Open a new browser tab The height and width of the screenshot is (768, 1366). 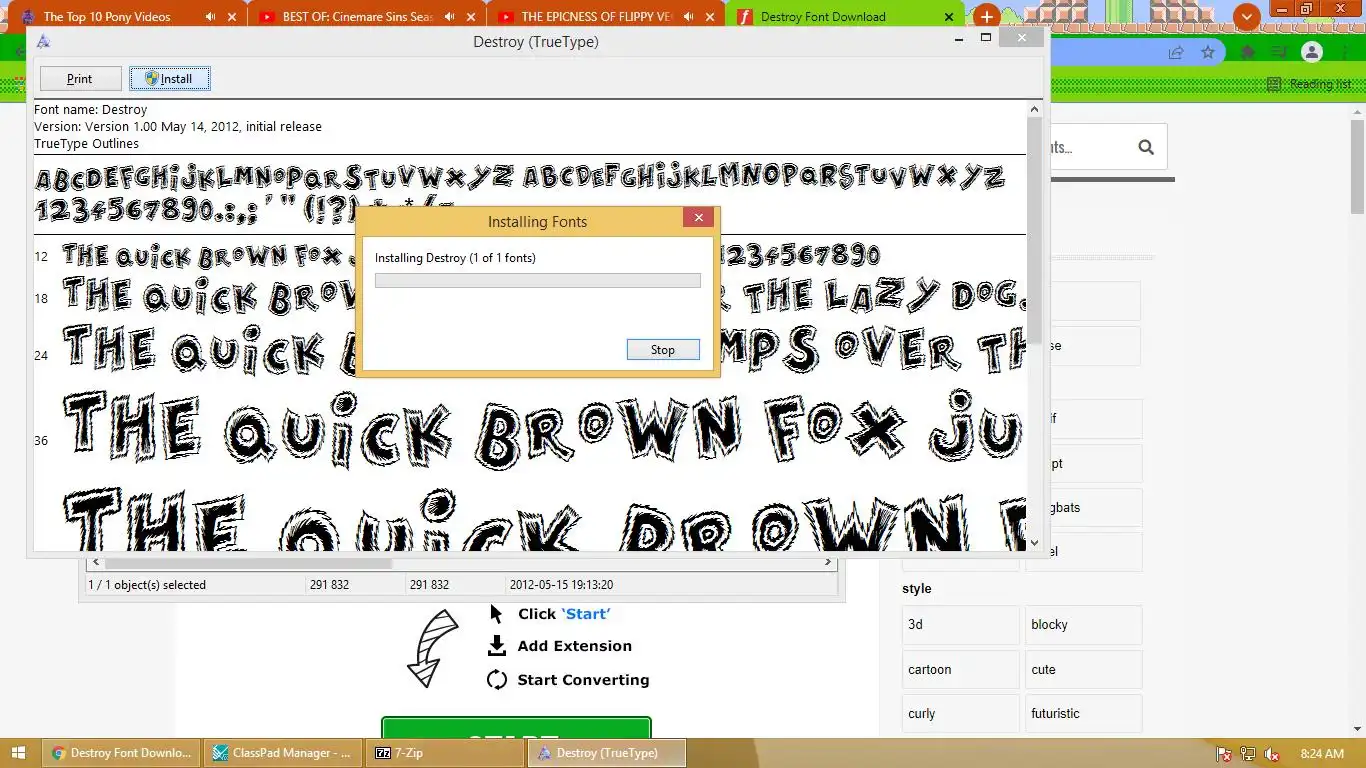coord(986,17)
